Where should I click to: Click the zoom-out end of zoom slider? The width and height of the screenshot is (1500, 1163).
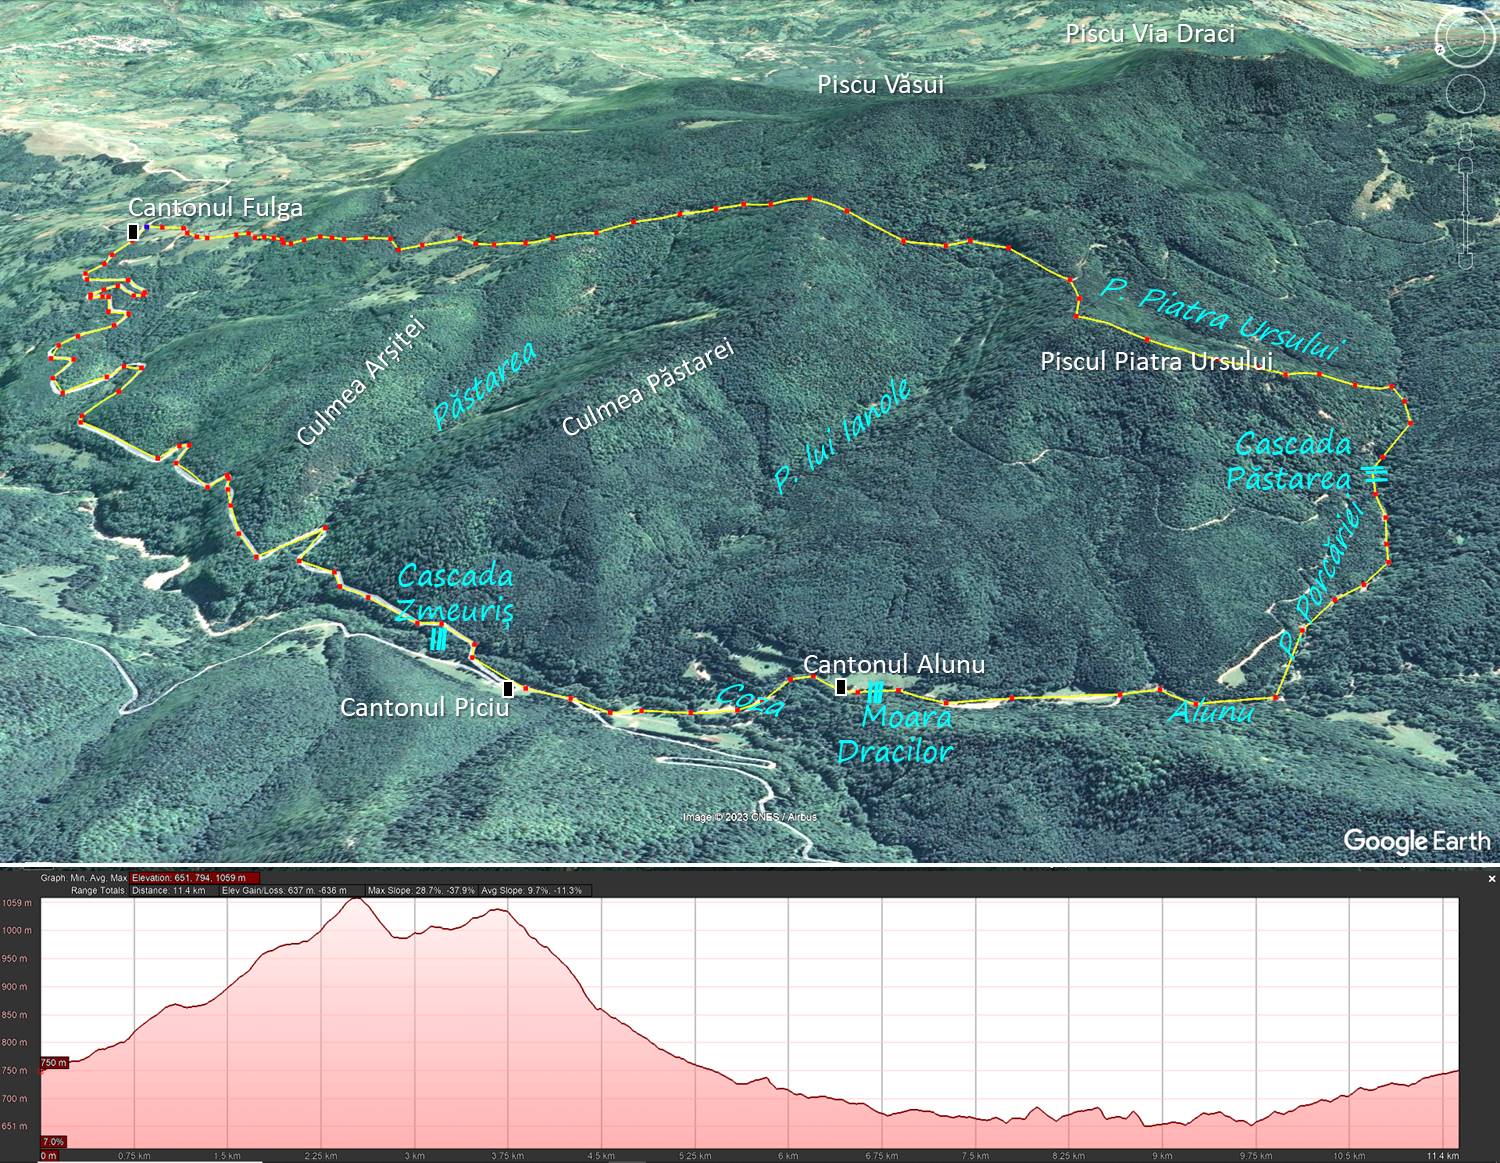[1466, 262]
